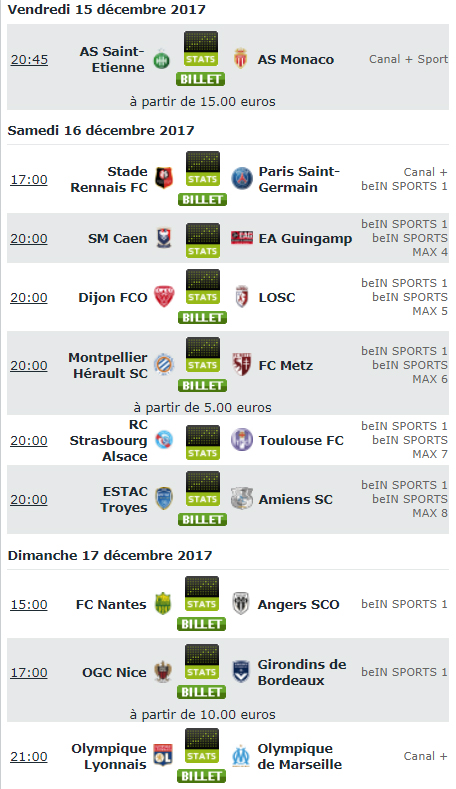This screenshot has height=789, width=456.
Task: Select the FC Nantes club crest
Action: tap(163, 604)
